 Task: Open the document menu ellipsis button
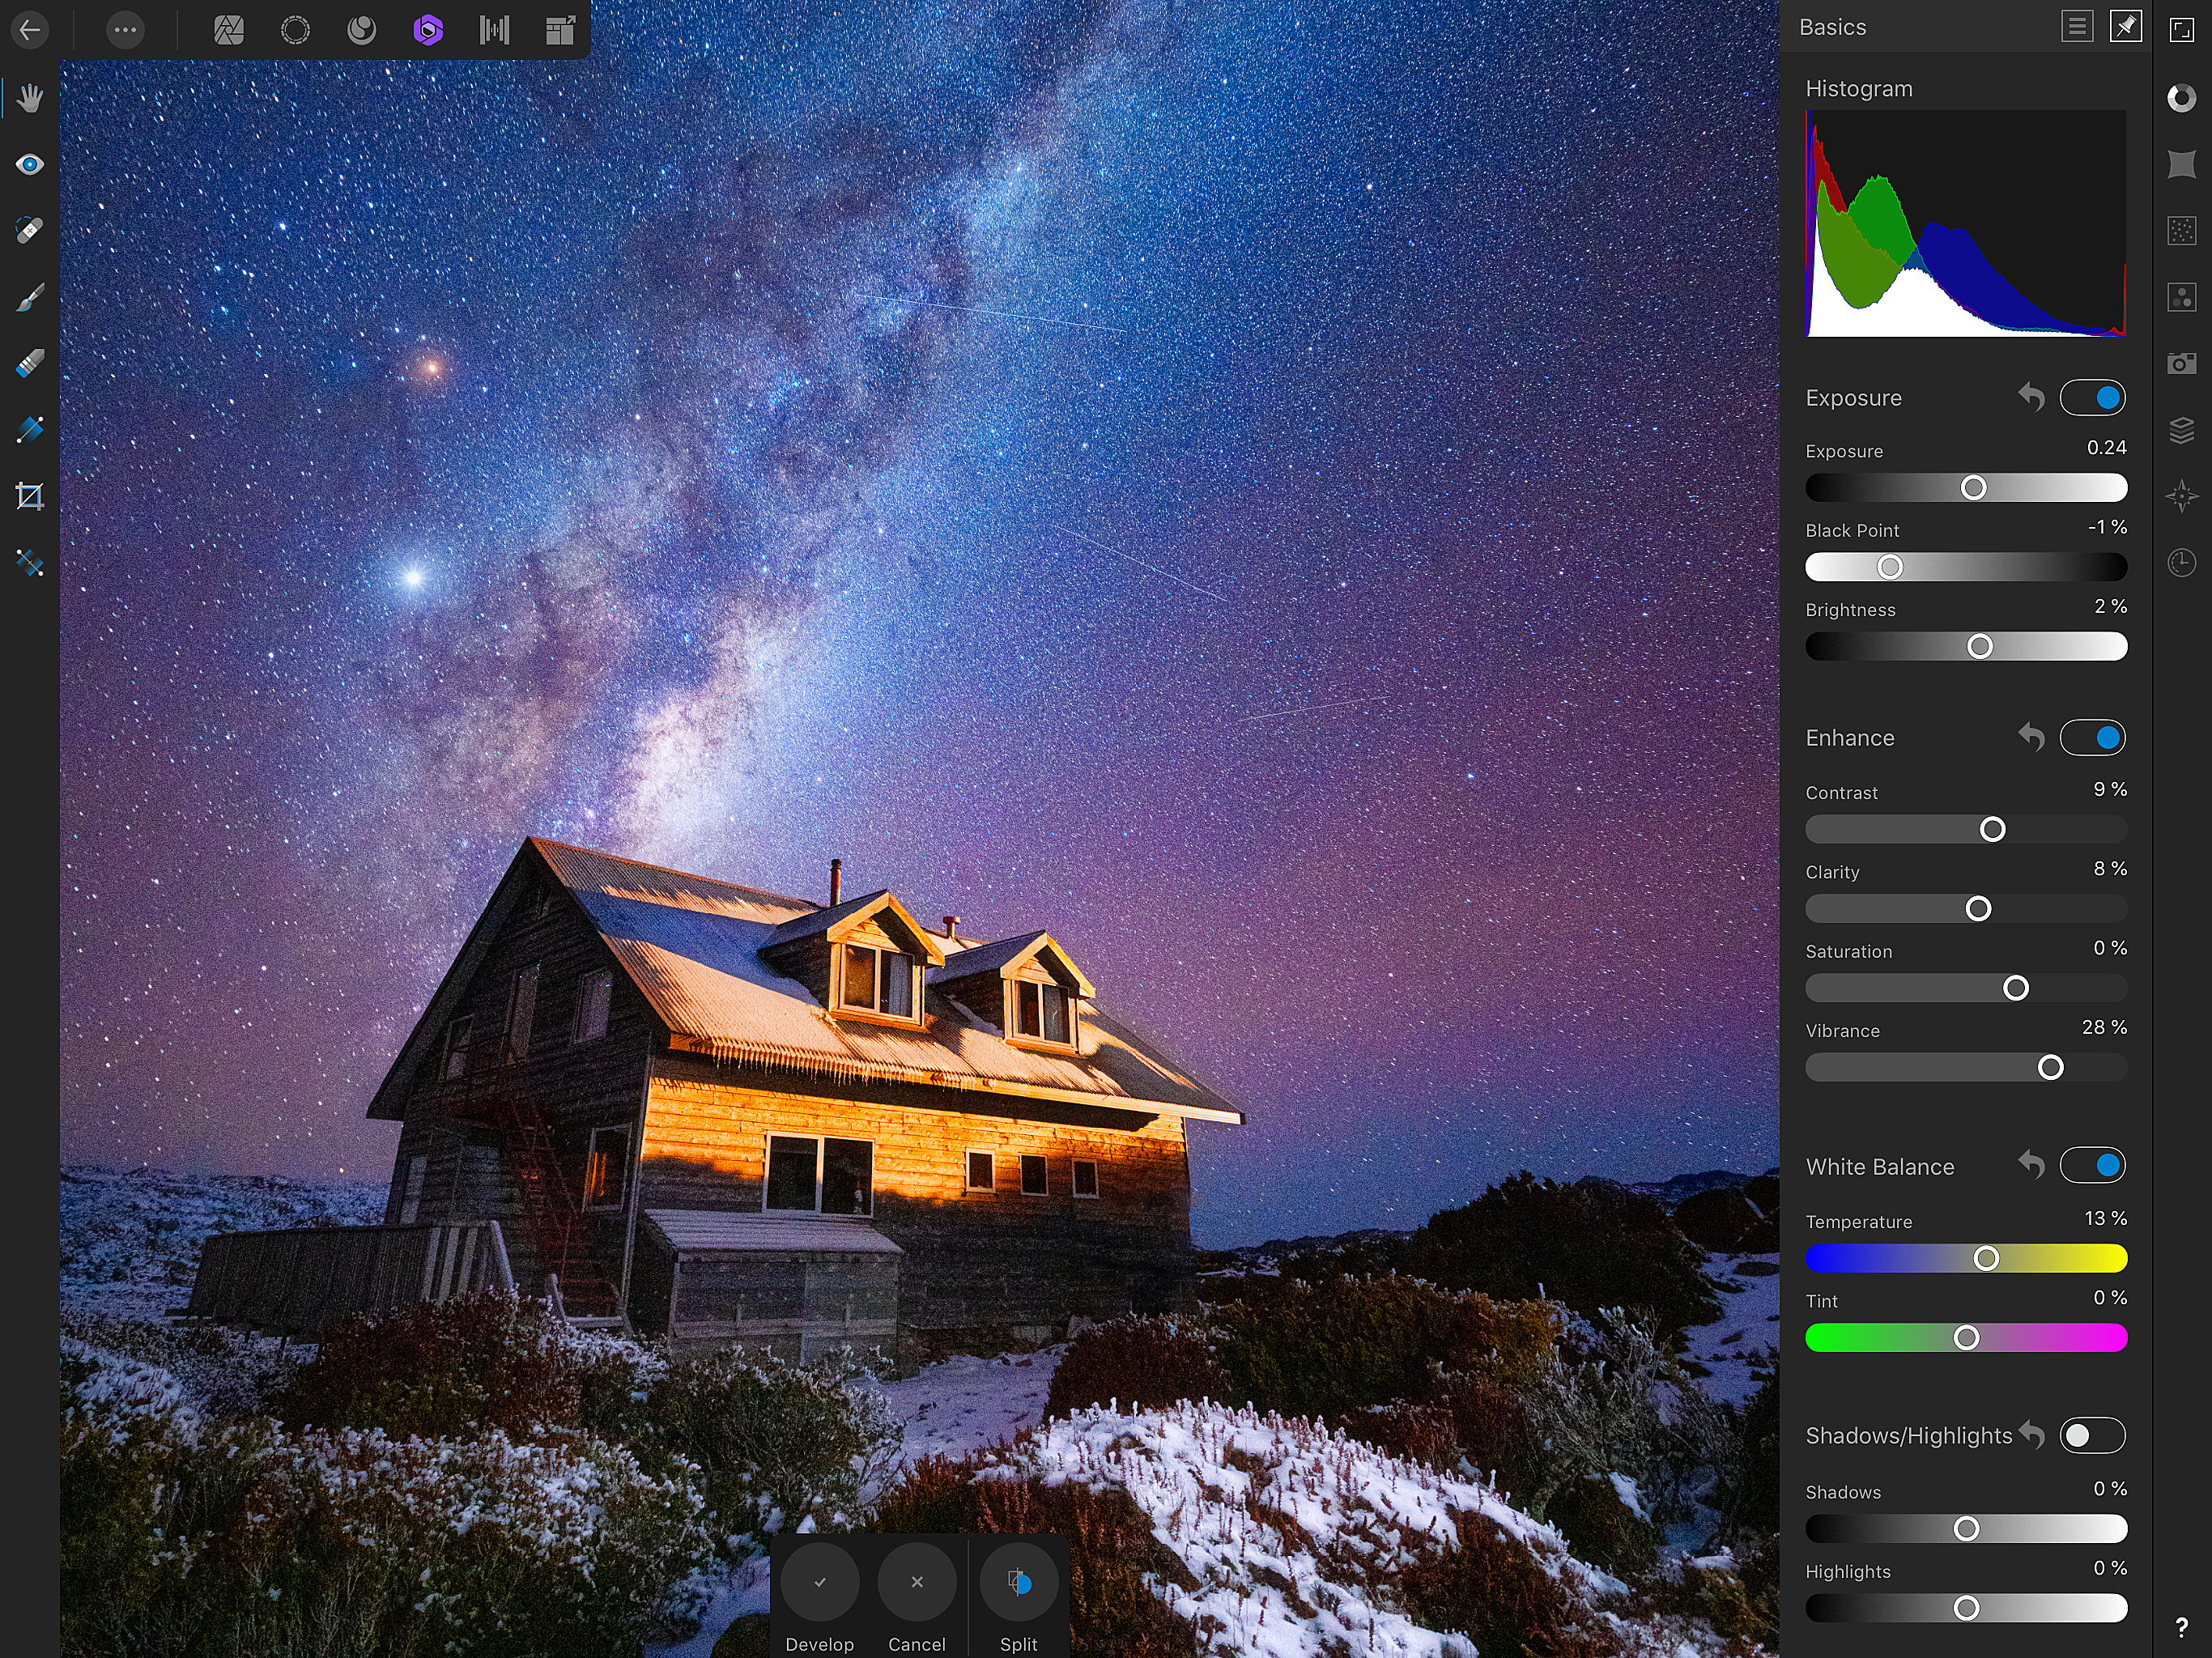click(125, 30)
